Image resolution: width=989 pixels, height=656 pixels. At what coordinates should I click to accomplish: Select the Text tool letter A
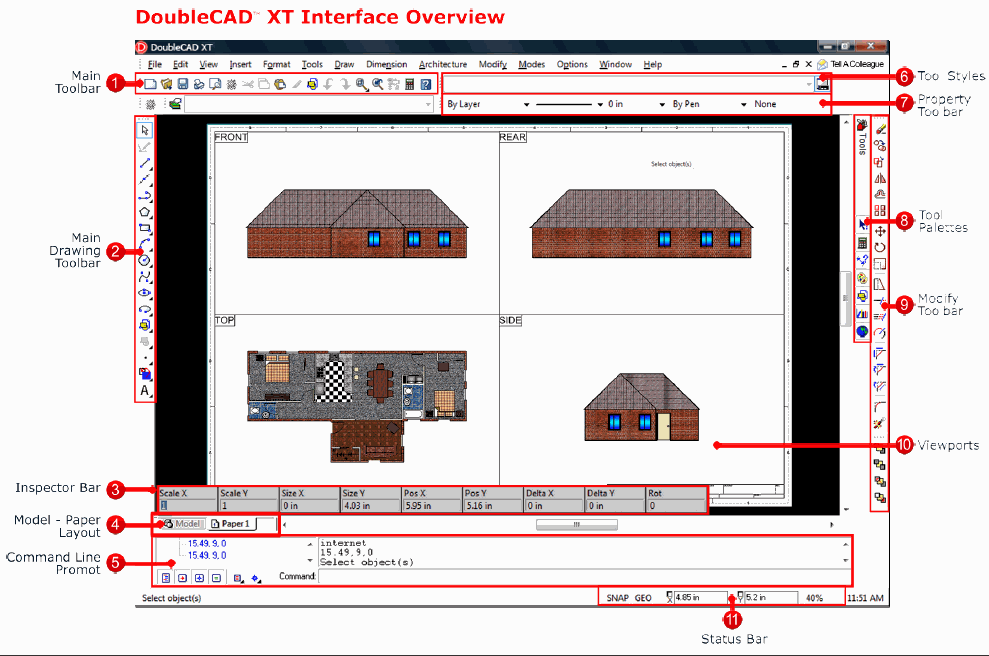coord(145,390)
